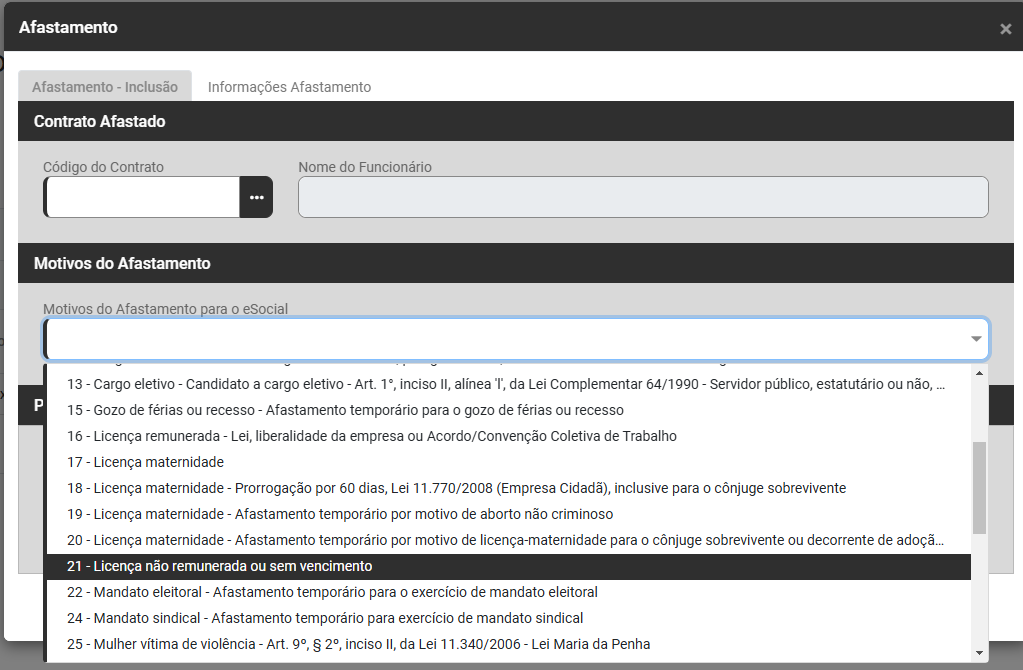Screen dimensions: 1023x670
Task: Close the Afastamento dialog with X
Action: point(1005,29)
